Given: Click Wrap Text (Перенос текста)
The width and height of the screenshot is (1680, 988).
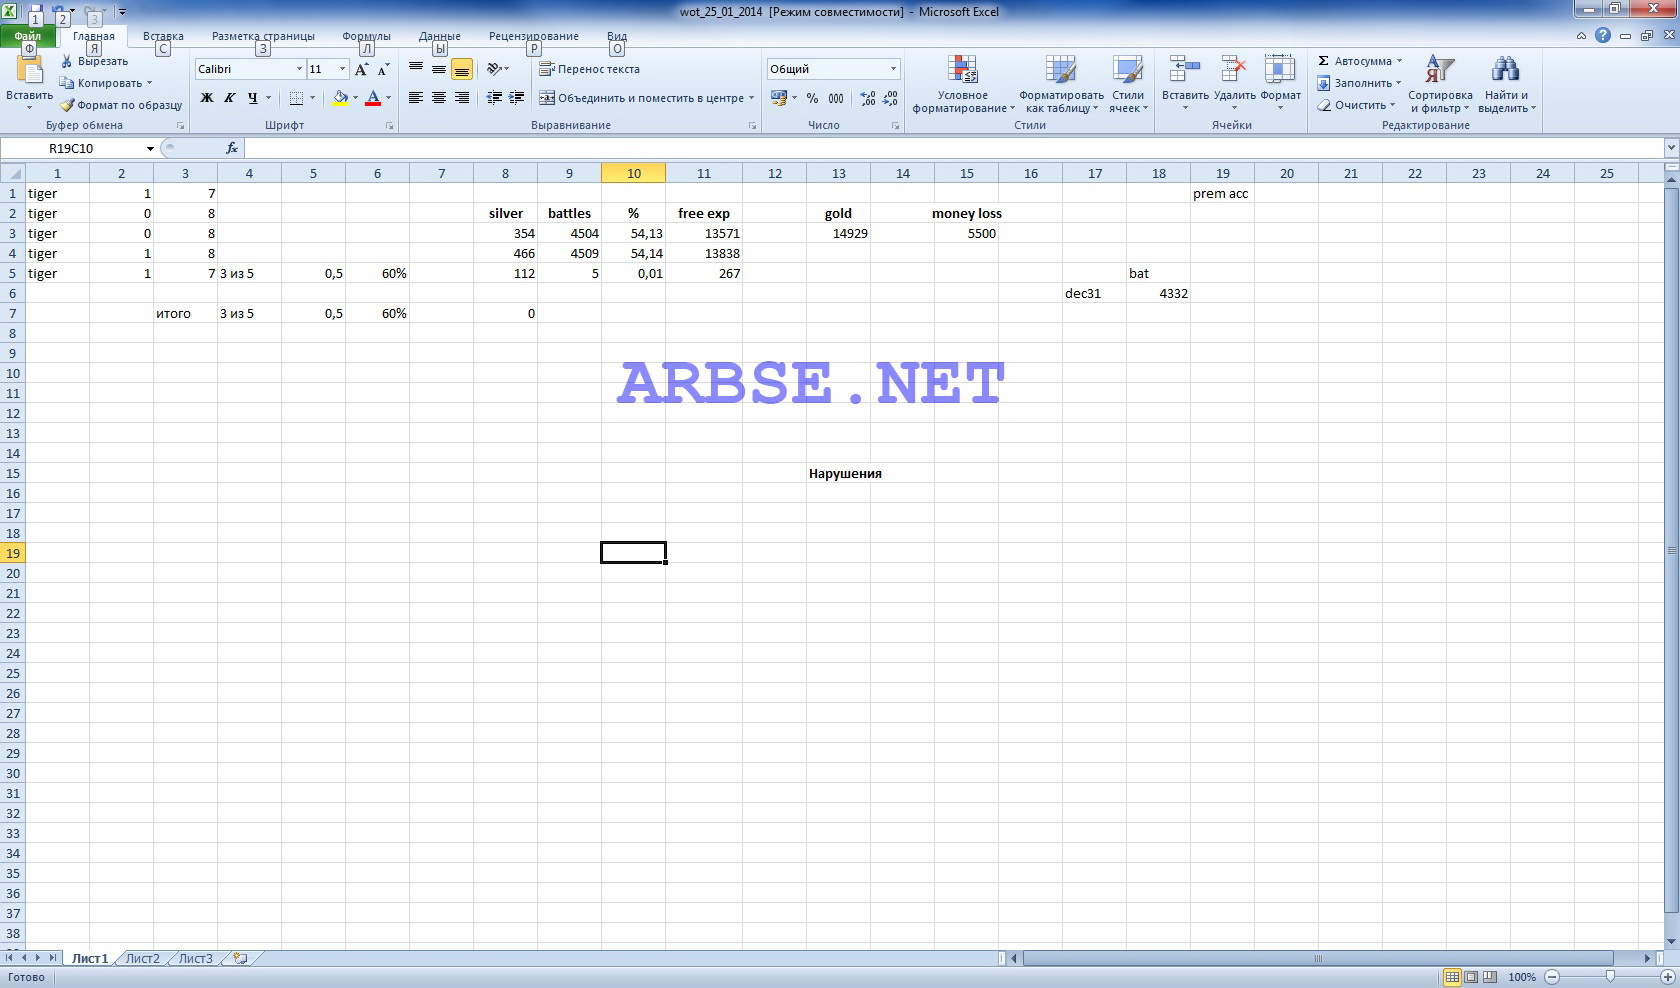Looking at the screenshot, I should [590, 69].
